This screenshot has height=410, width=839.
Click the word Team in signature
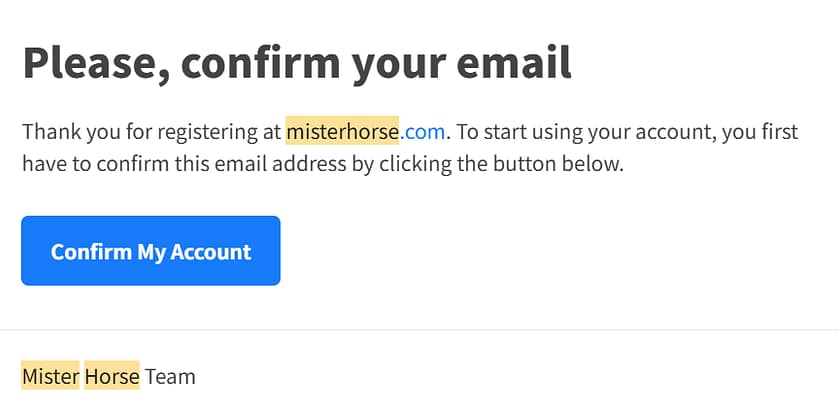point(170,376)
